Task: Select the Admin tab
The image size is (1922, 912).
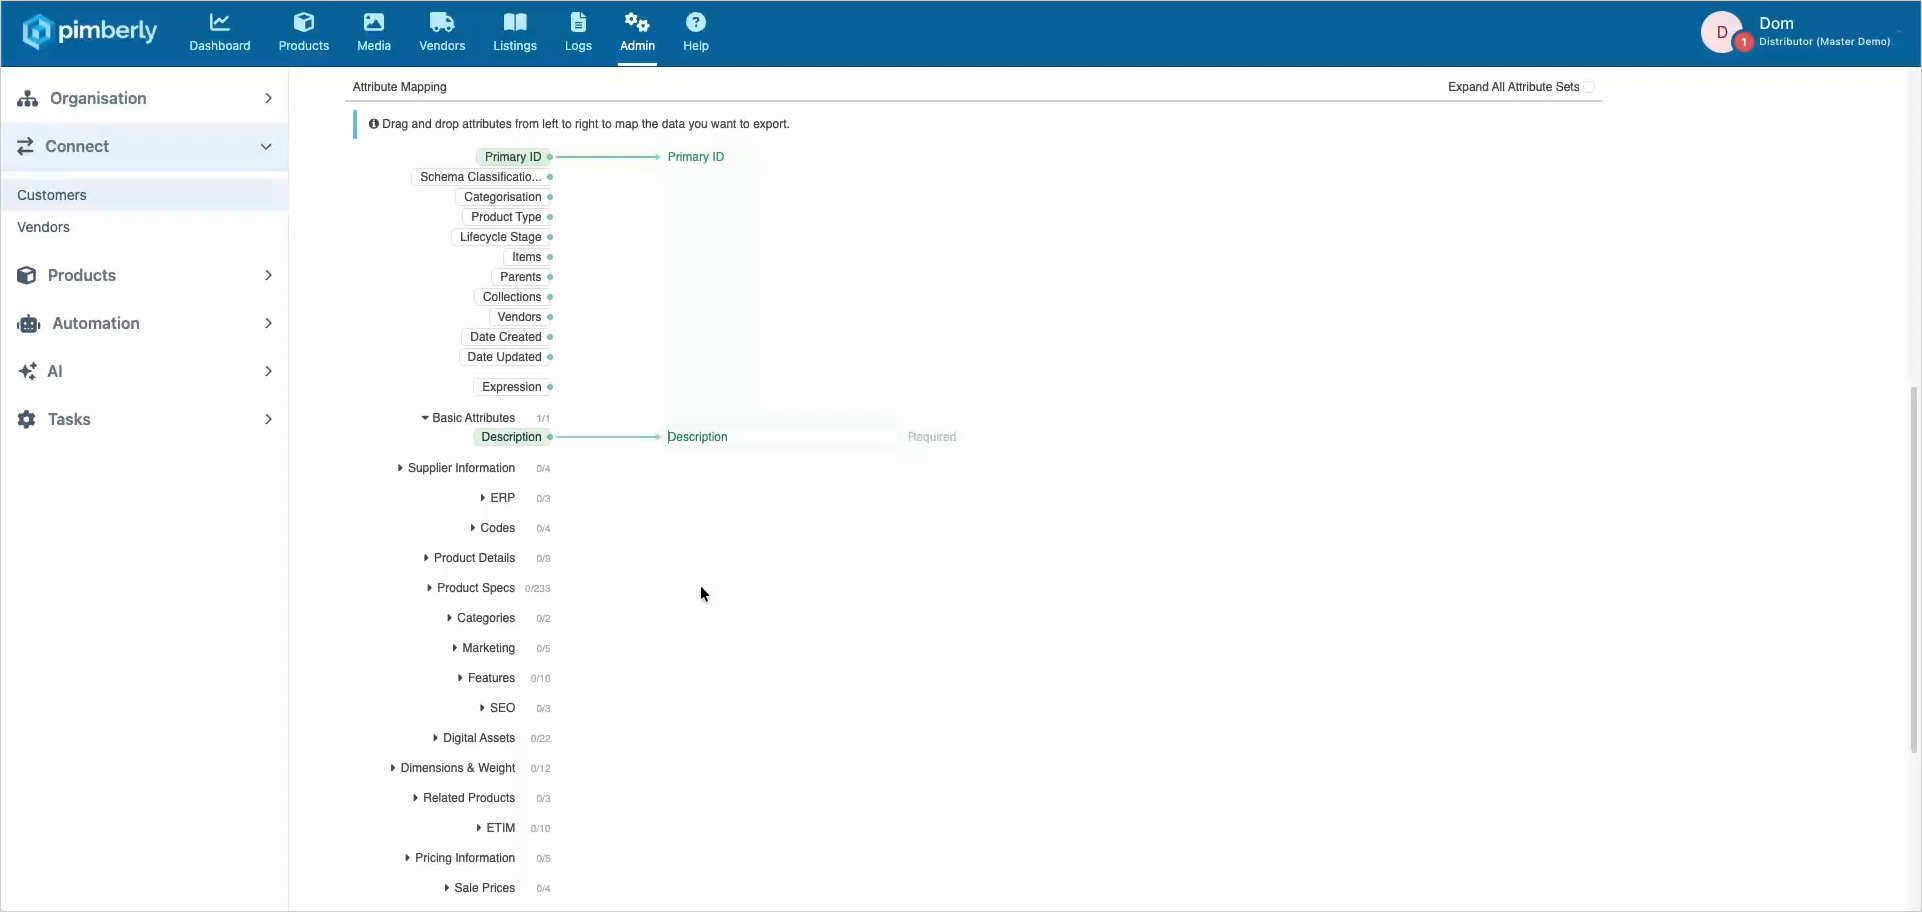Action: [637, 33]
